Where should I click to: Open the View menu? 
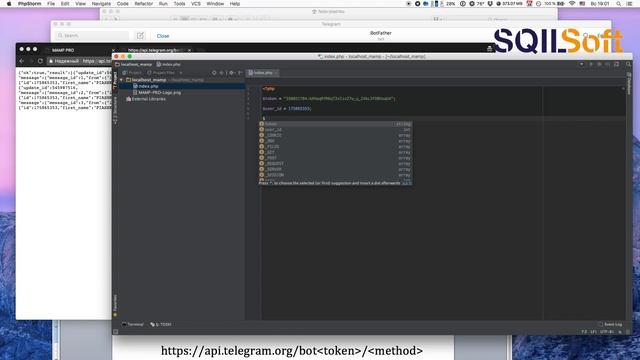point(80,4)
